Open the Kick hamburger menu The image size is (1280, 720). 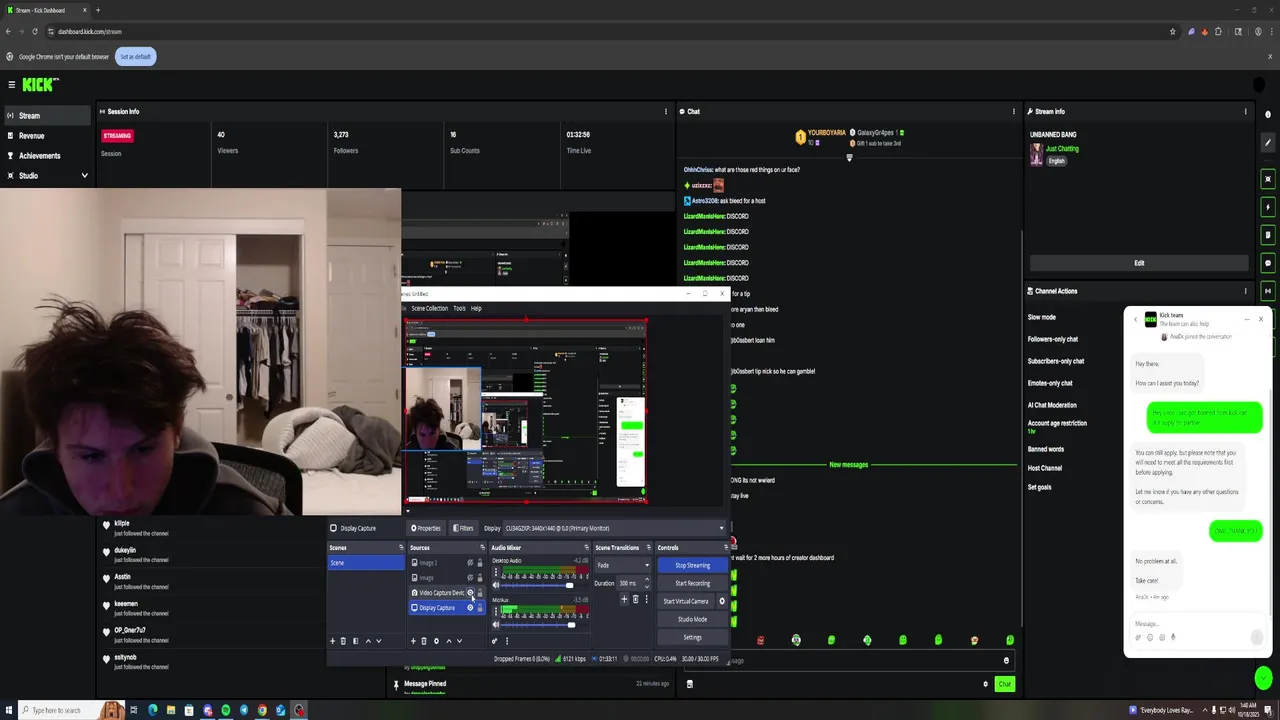click(11, 85)
